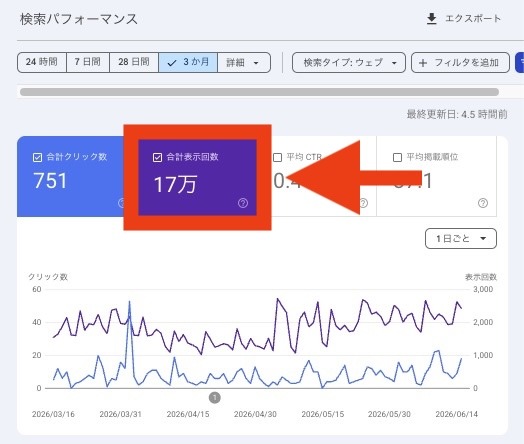Click the 最終更新日: 4.5 時間前 text
Screen dimensions: 524x444
[457, 115]
